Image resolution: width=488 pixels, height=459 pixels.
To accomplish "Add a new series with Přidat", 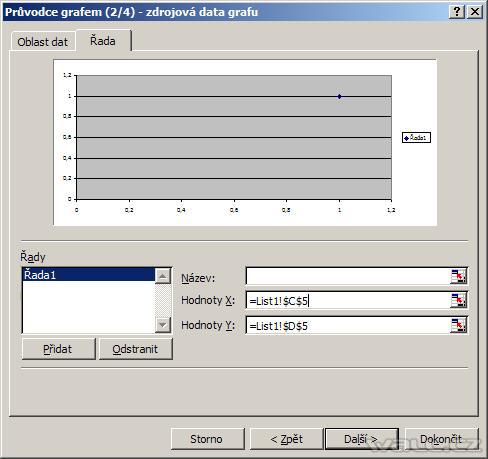I will click(x=58, y=349).
